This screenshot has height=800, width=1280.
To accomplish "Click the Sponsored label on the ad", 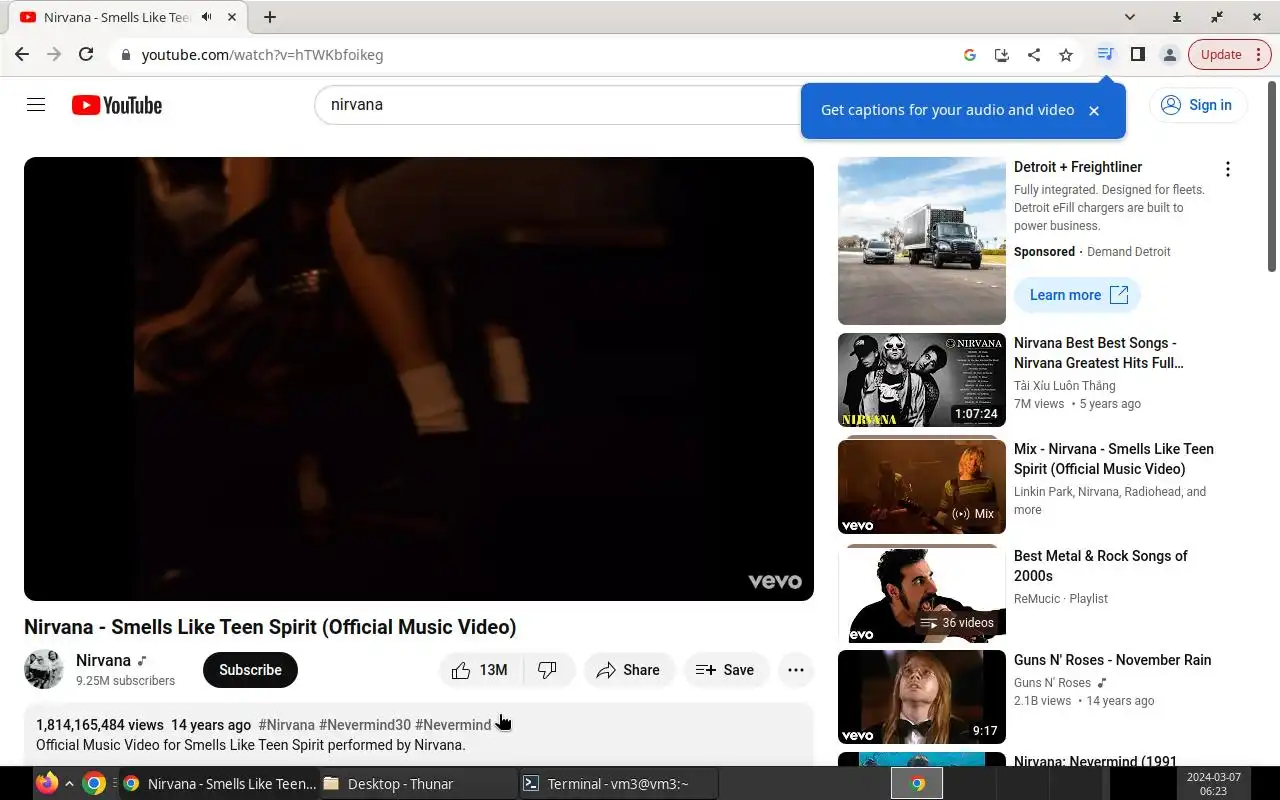I will click(1044, 252).
